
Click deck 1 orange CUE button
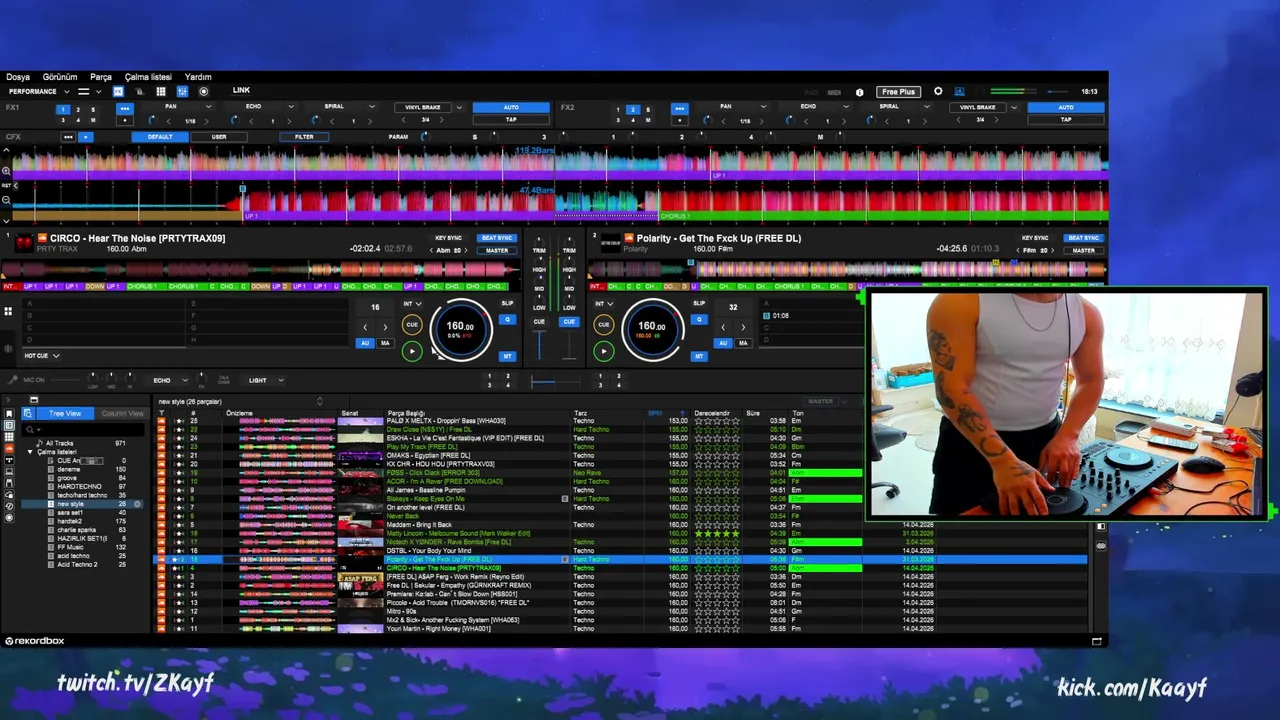coord(412,324)
